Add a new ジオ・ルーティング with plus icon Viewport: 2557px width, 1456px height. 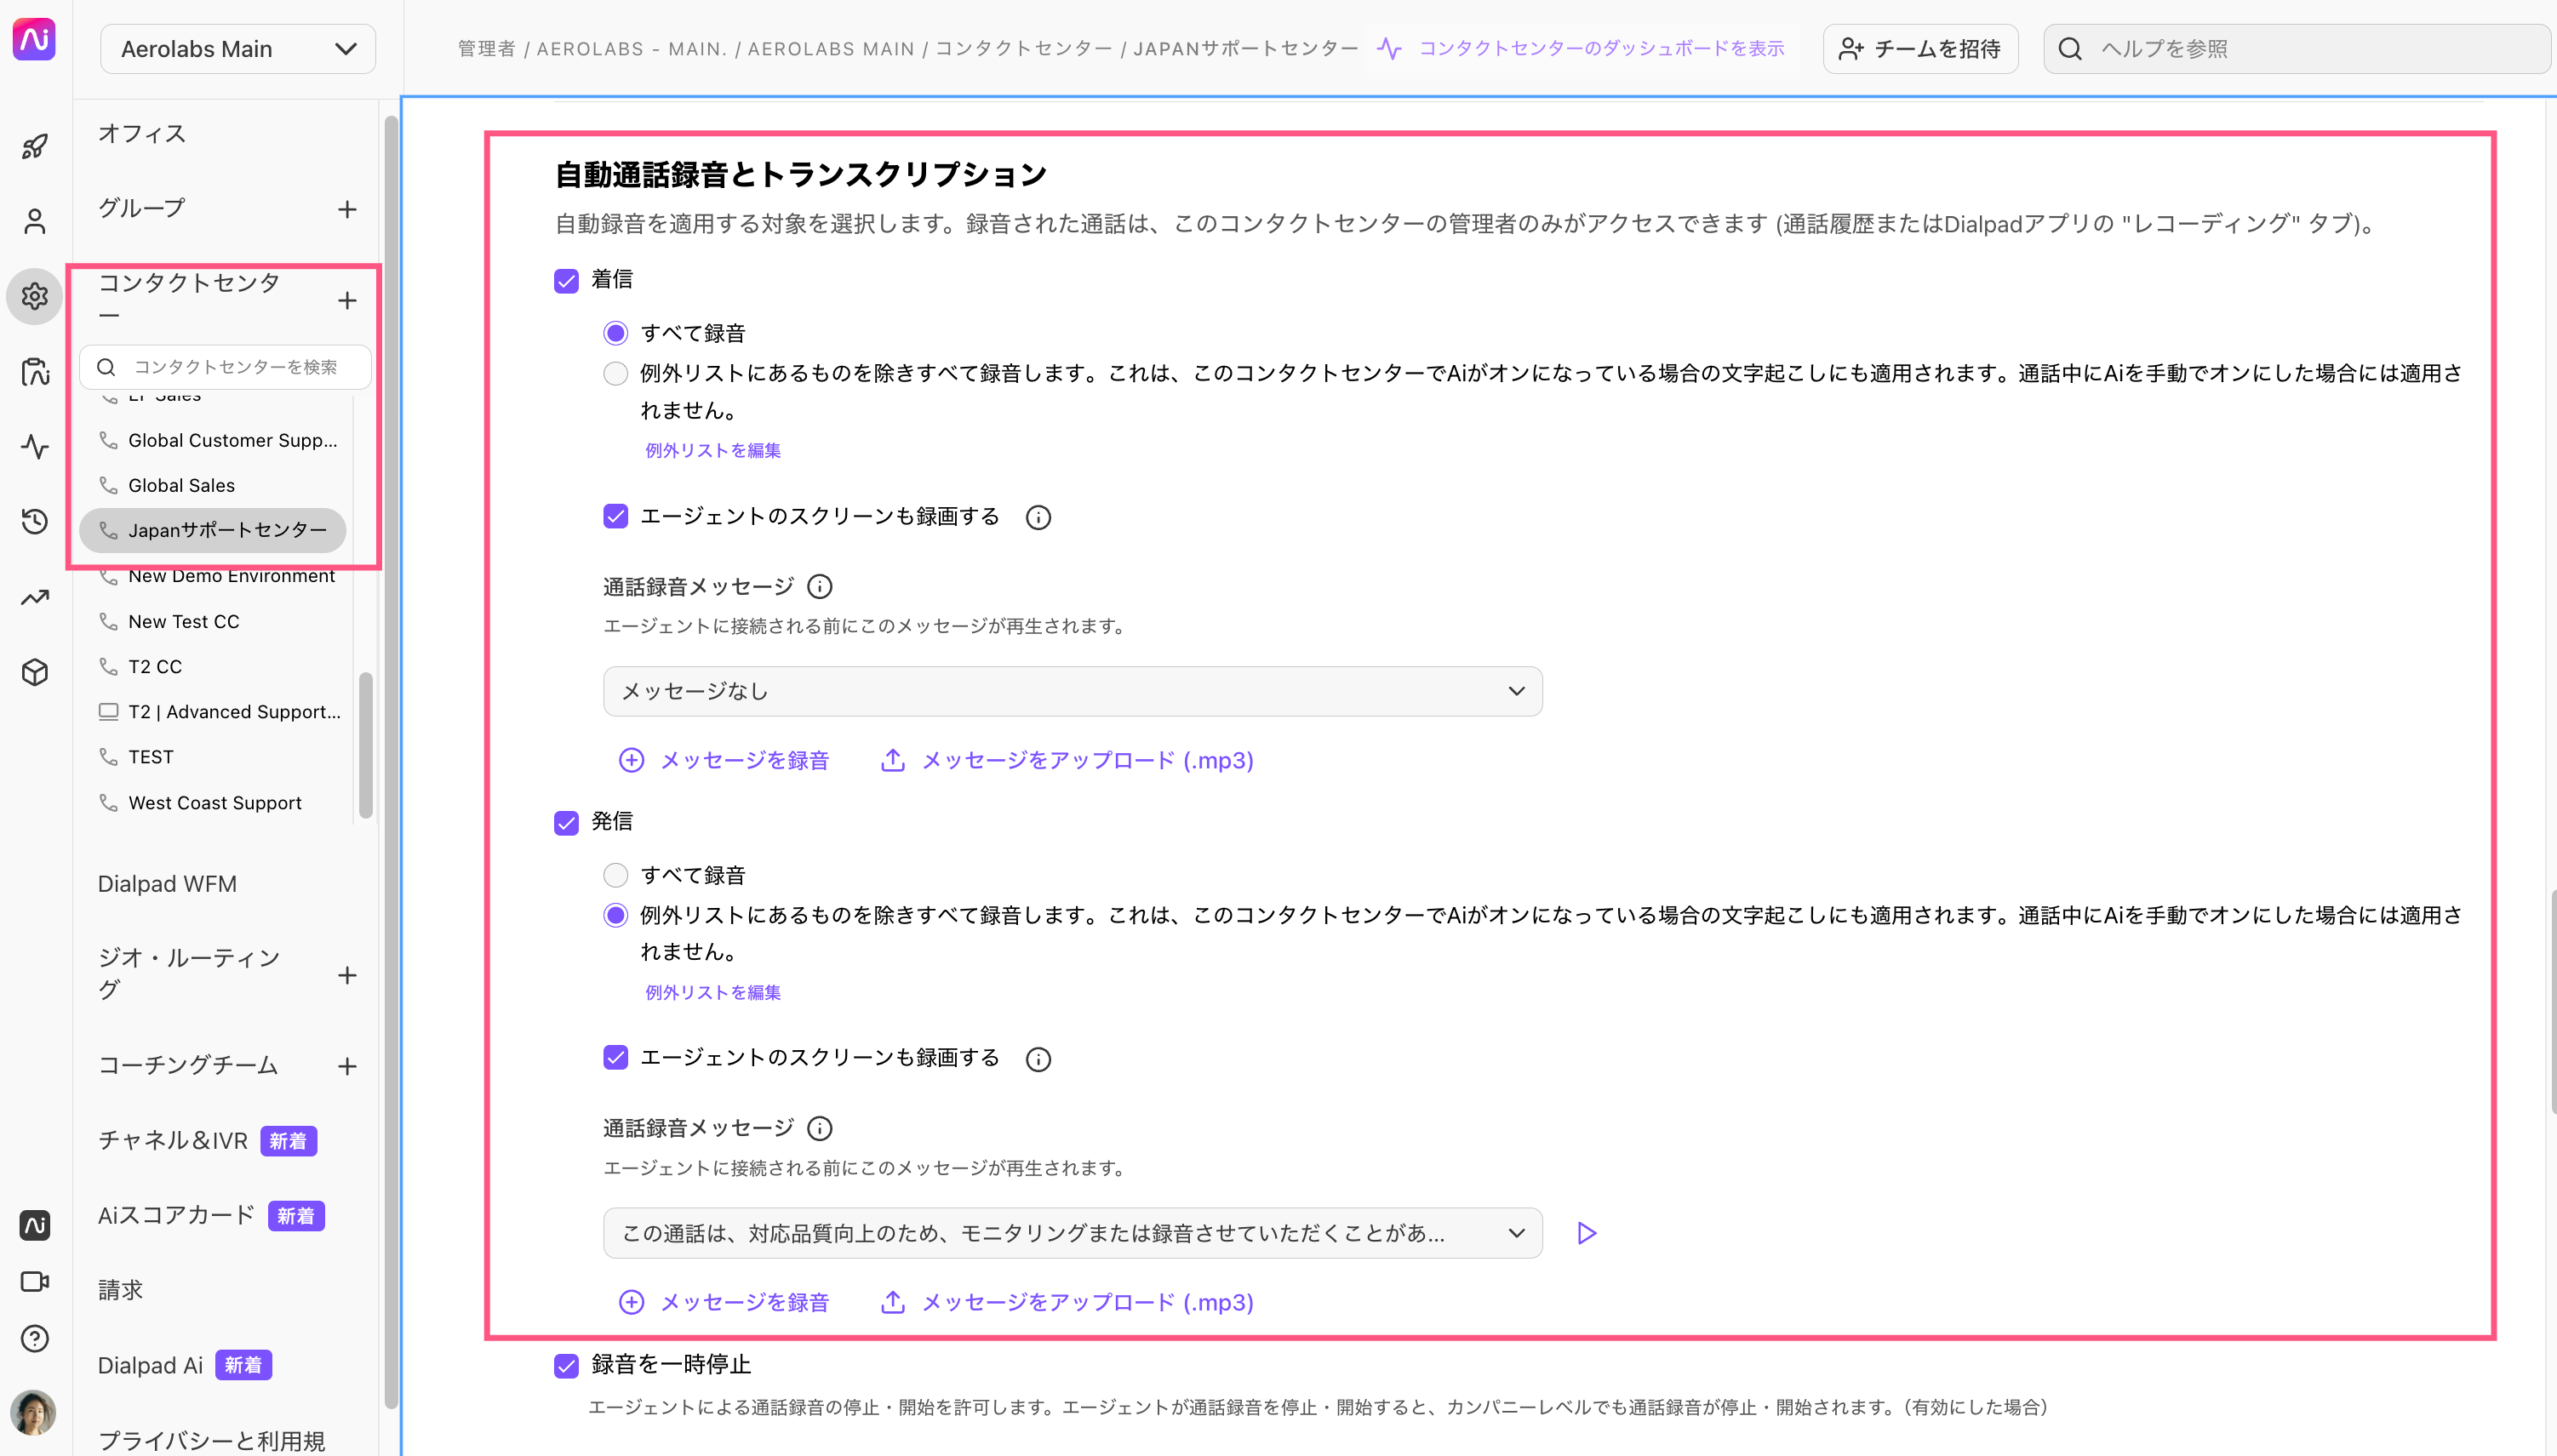347,975
